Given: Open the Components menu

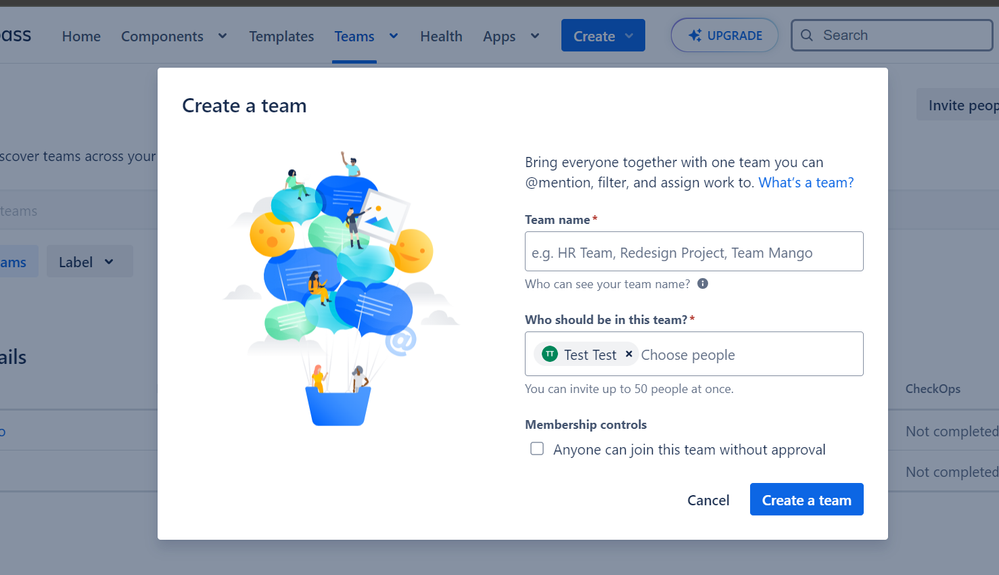Looking at the screenshot, I should 162,36.
